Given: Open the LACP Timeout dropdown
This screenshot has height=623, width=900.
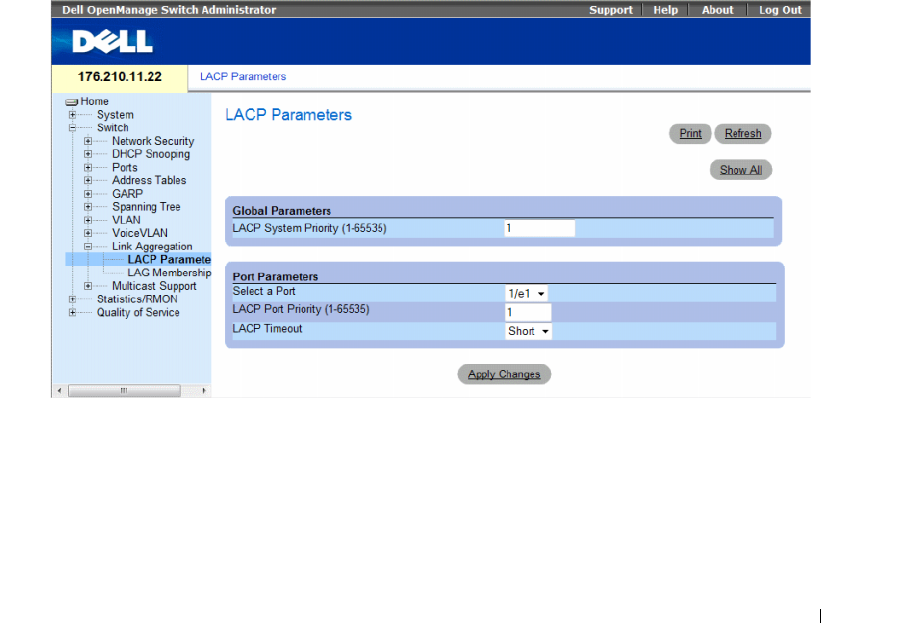Looking at the screenshot, I should (x=529, y=331).
